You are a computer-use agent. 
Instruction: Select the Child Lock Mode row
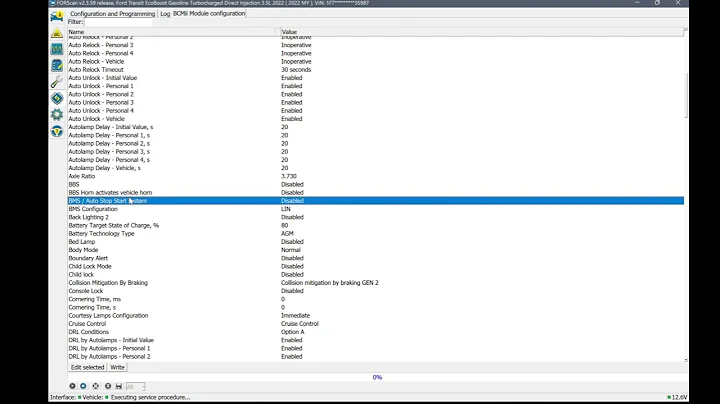coord(376,266)
